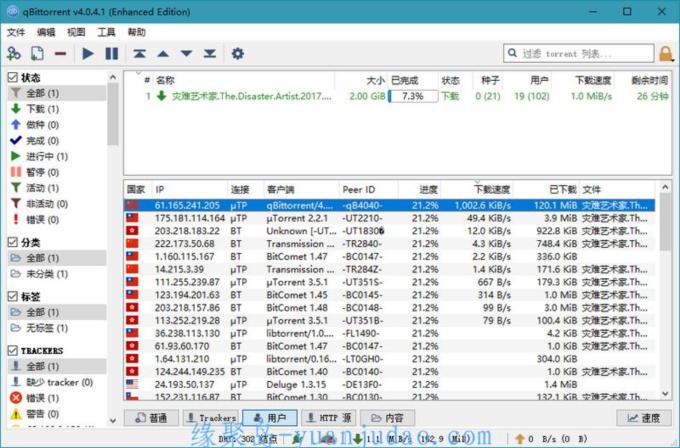Select 进行中 (1) status filter

point(57,157)
